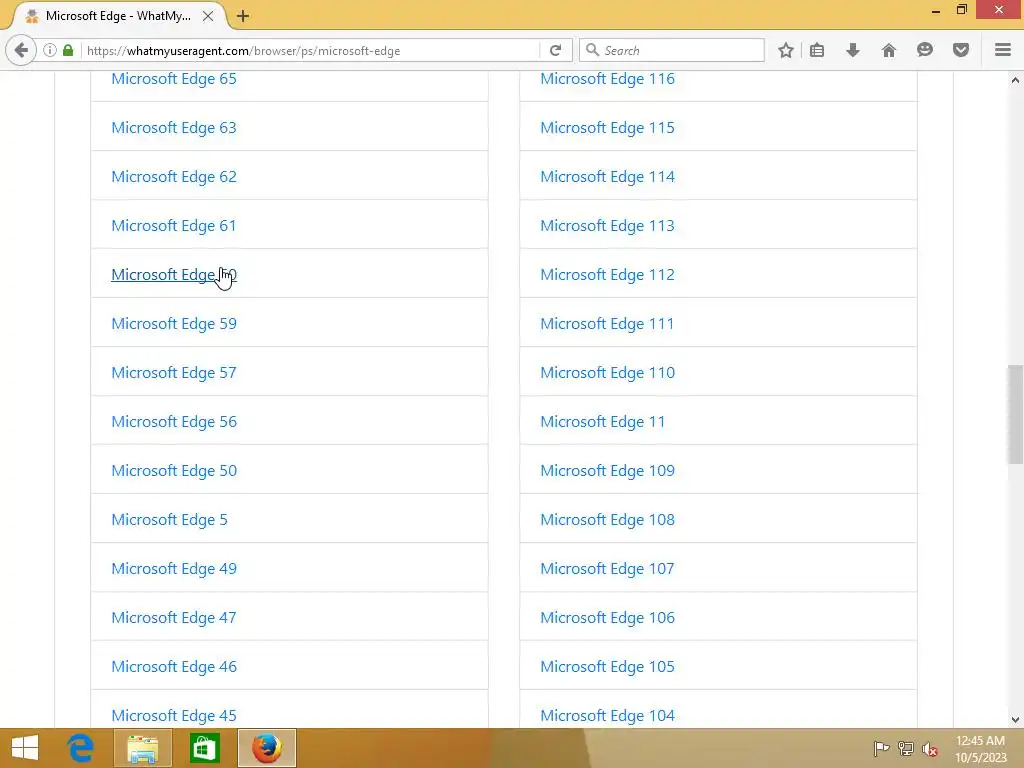Open Microsoft Edge 110 link
The image size is (1024, 768).
click(x=607, y=373)
